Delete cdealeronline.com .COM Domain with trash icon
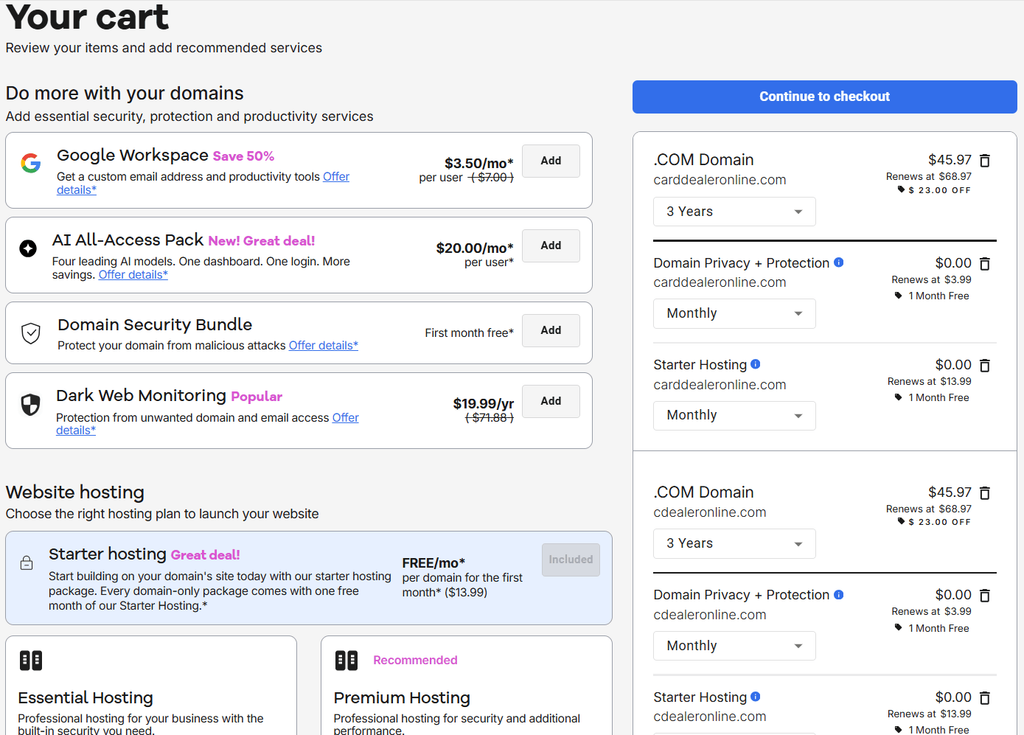The height and width of the screenshot is (735, 1024). (985, 493)
